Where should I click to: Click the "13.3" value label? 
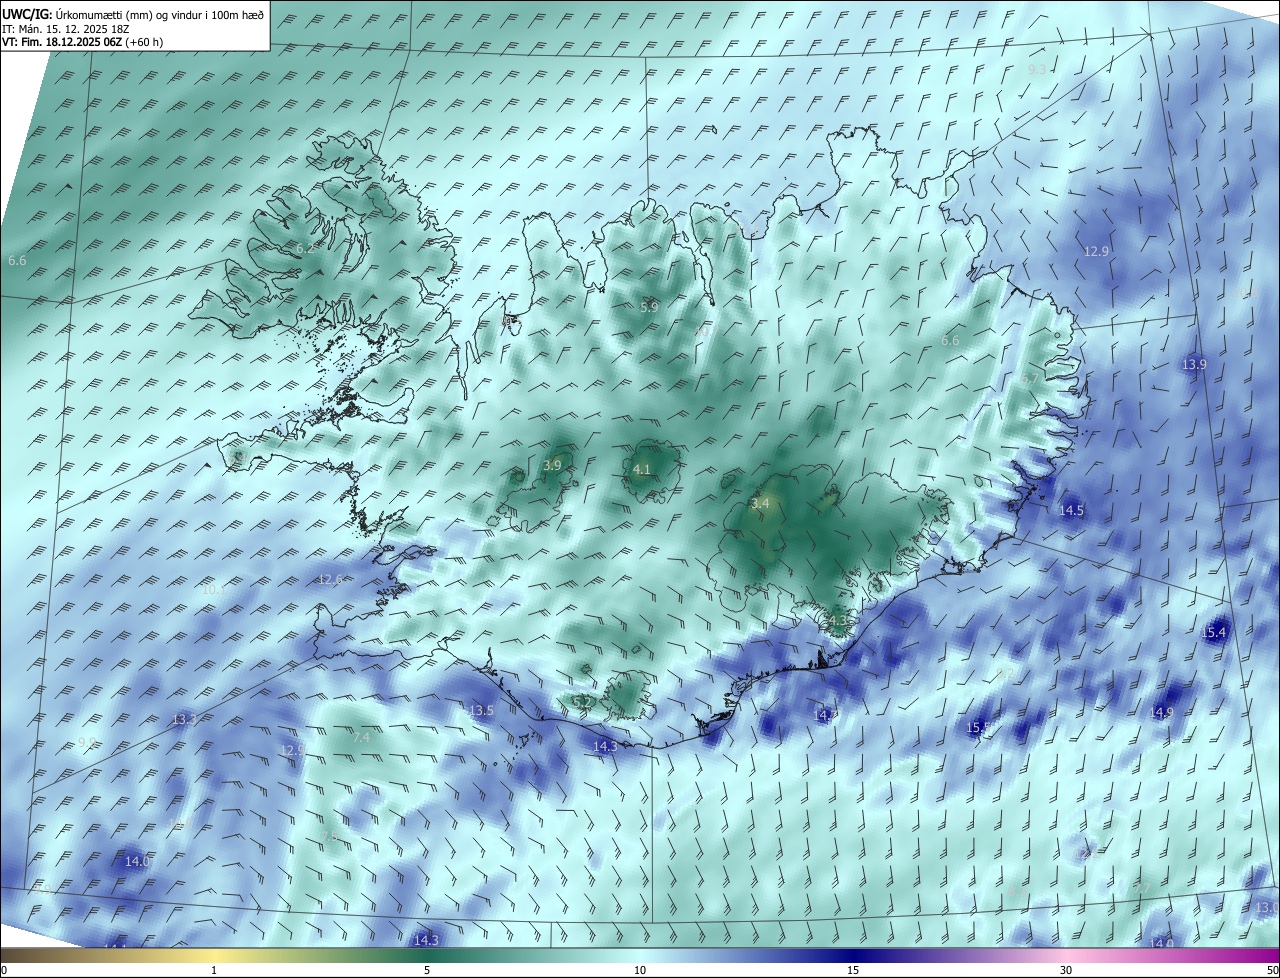[x=184, y=719]
